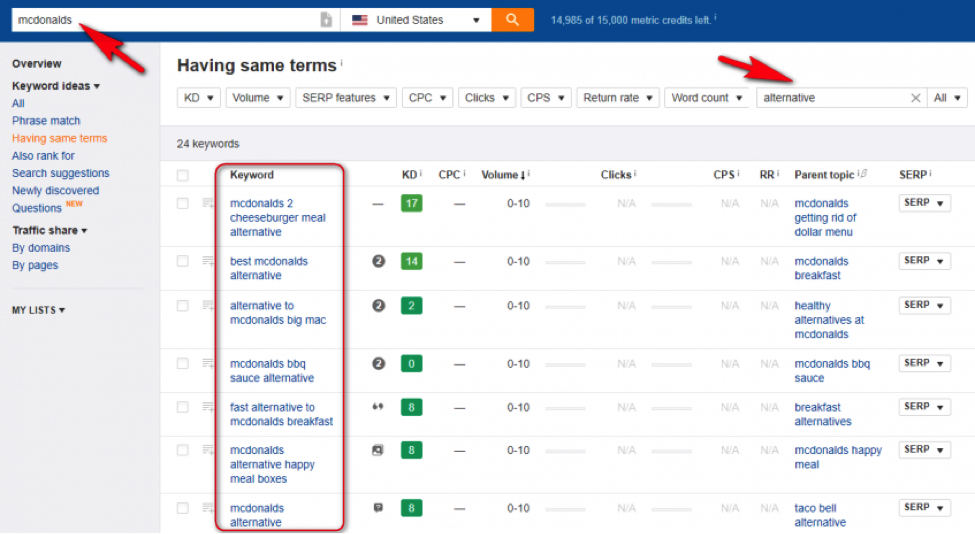Click add-to-list icon for 'alternative to mcdonalds big mac'
The width and height of the screenshot is (975, 534).
208,306
